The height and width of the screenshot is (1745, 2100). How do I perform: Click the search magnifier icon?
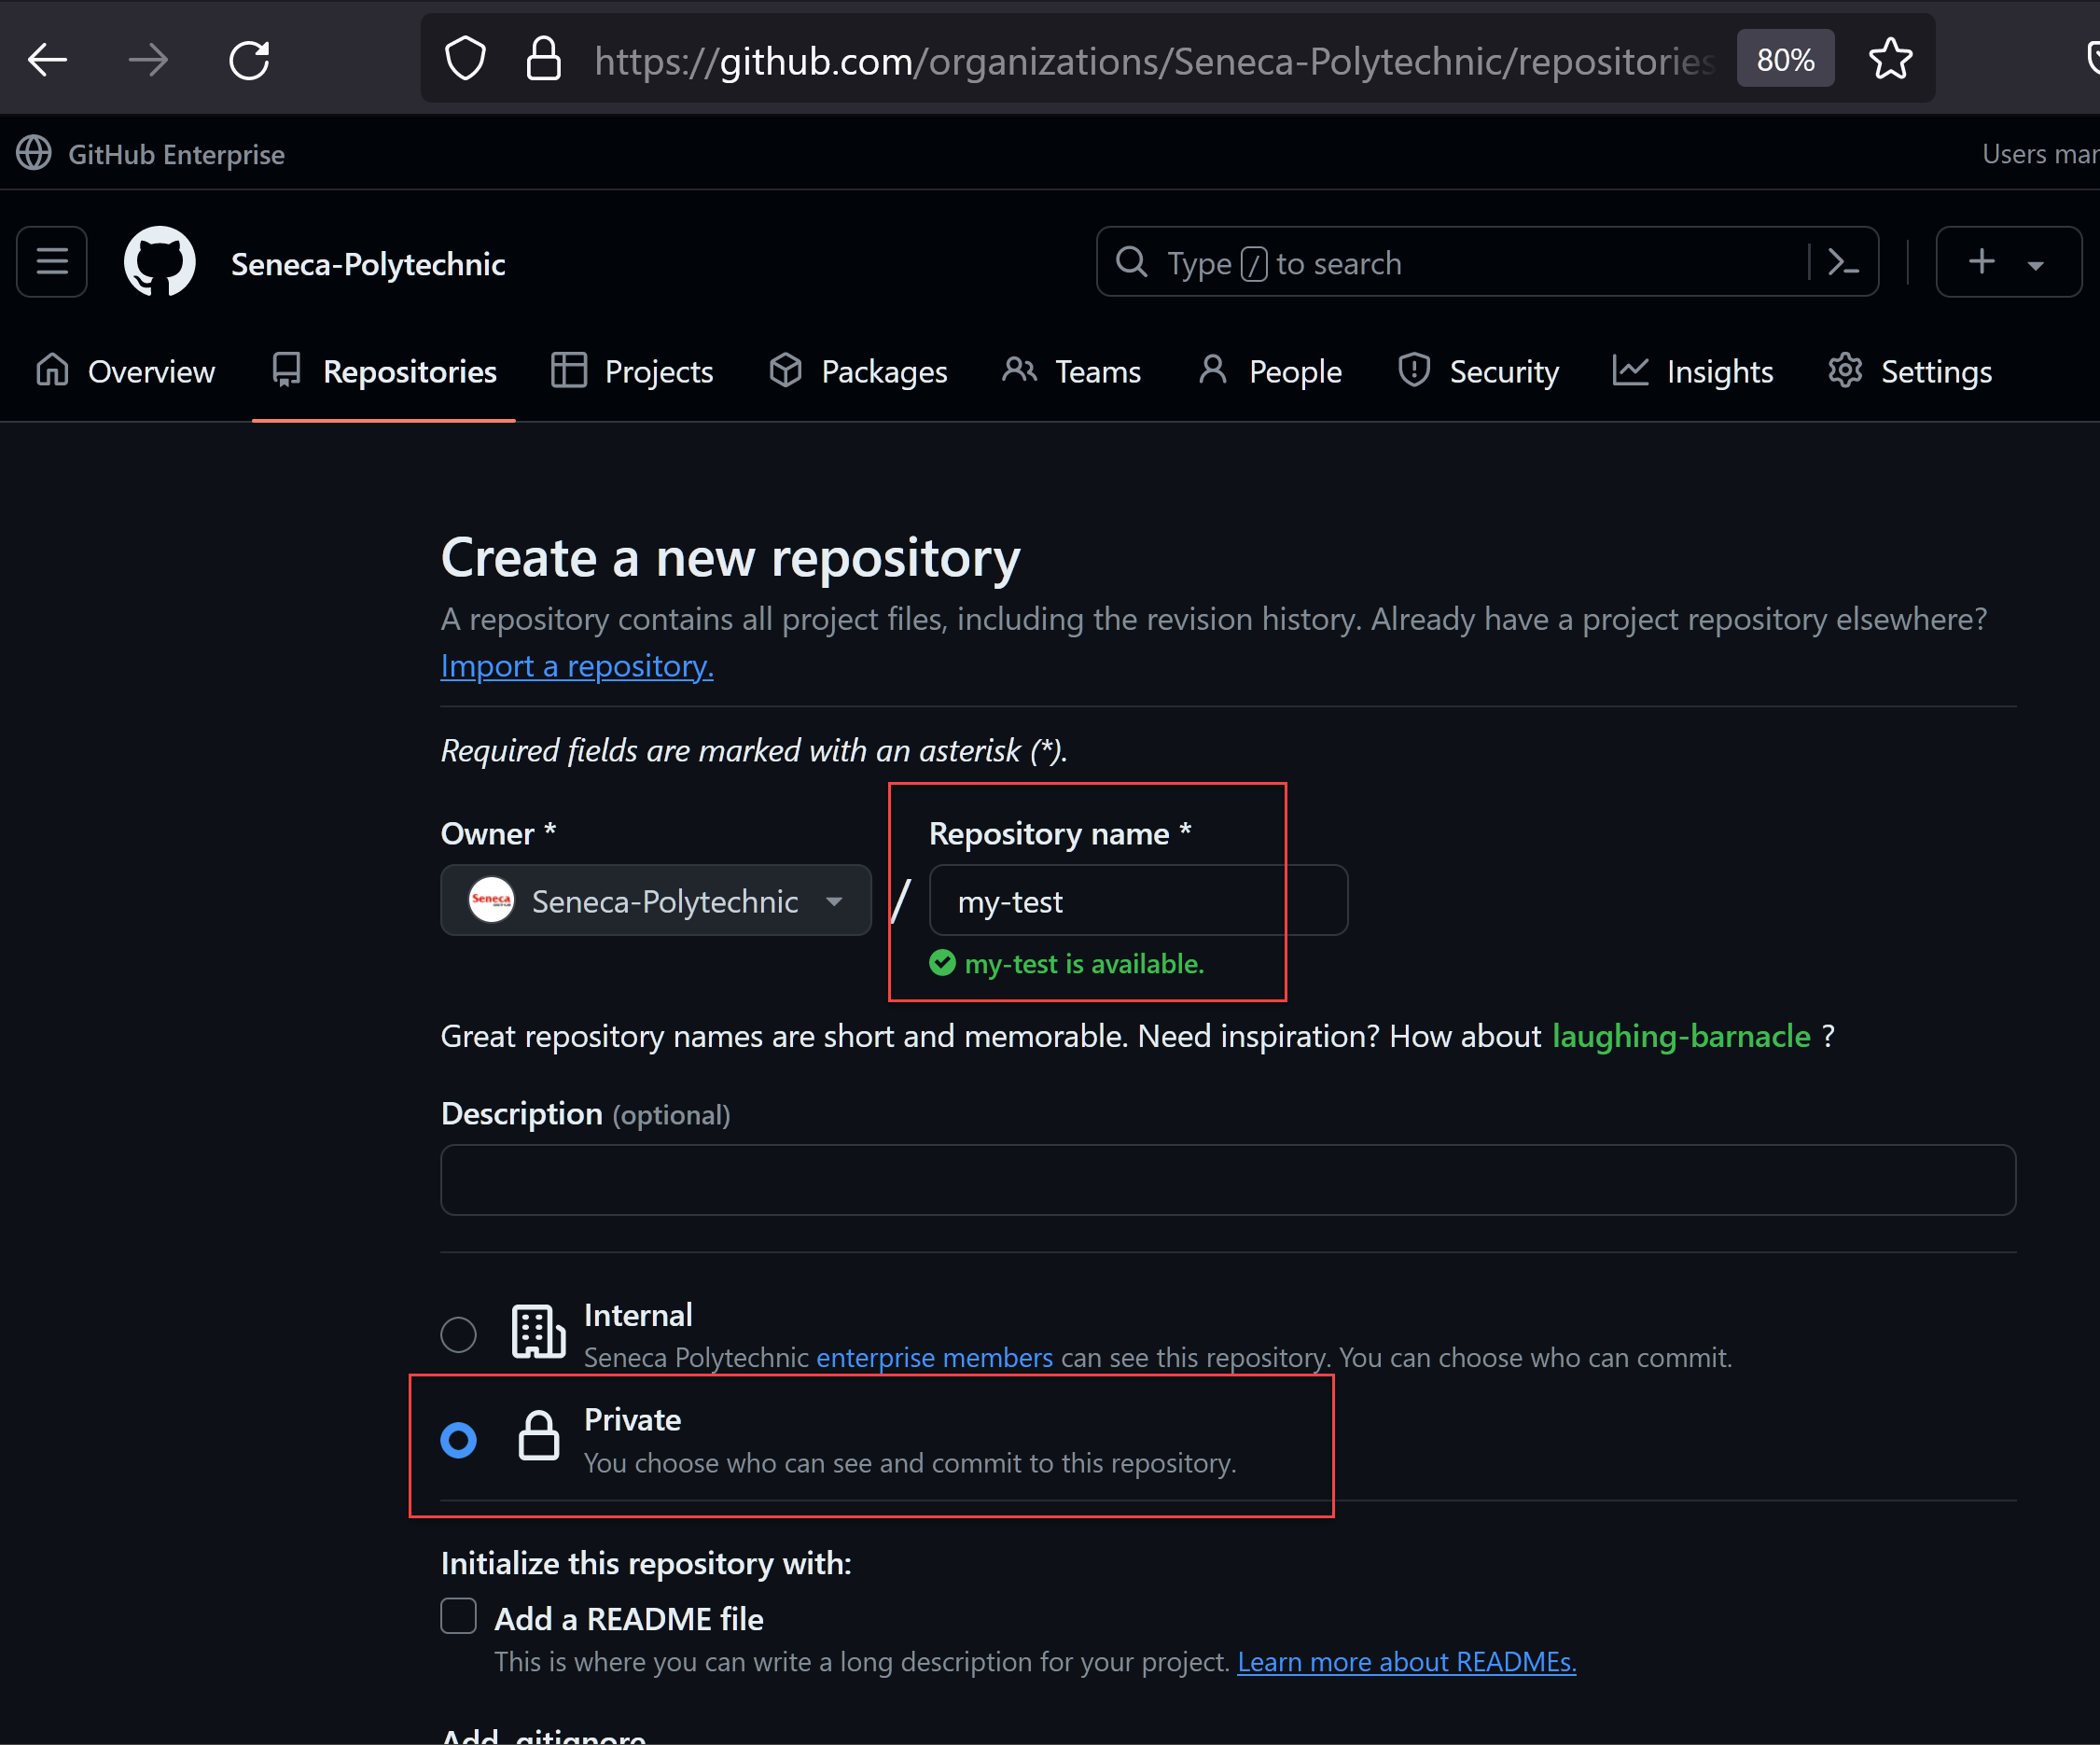pyautogui.click(x=1131, y=262)
